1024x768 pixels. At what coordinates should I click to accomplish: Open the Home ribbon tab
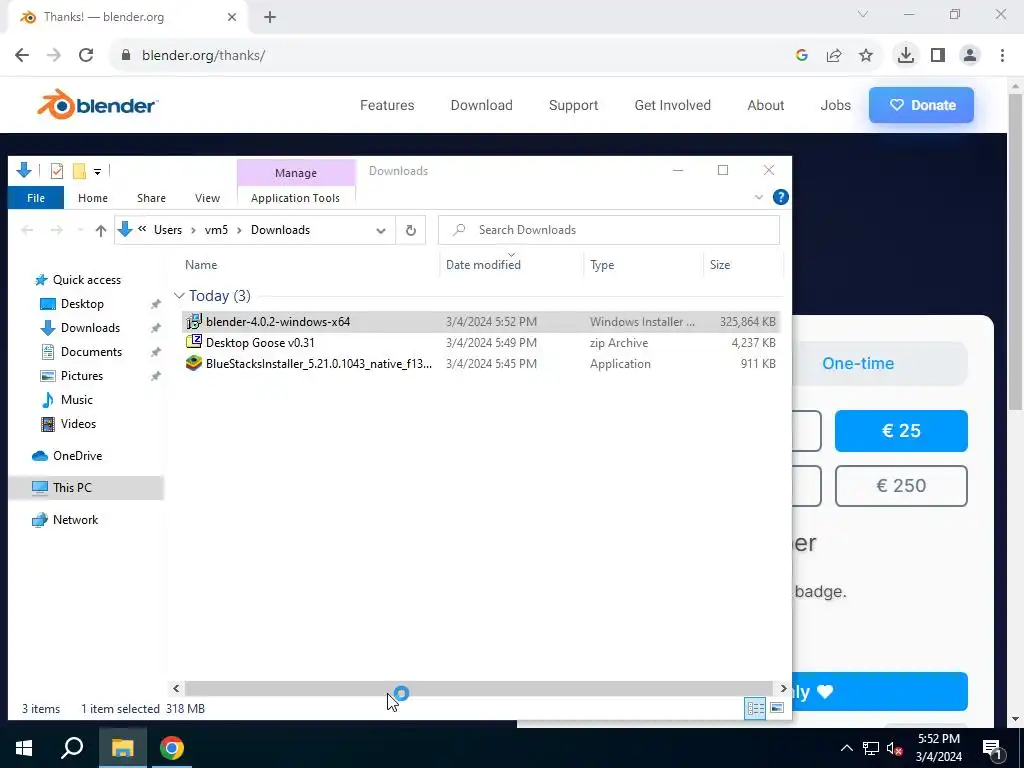coord(93,198)
